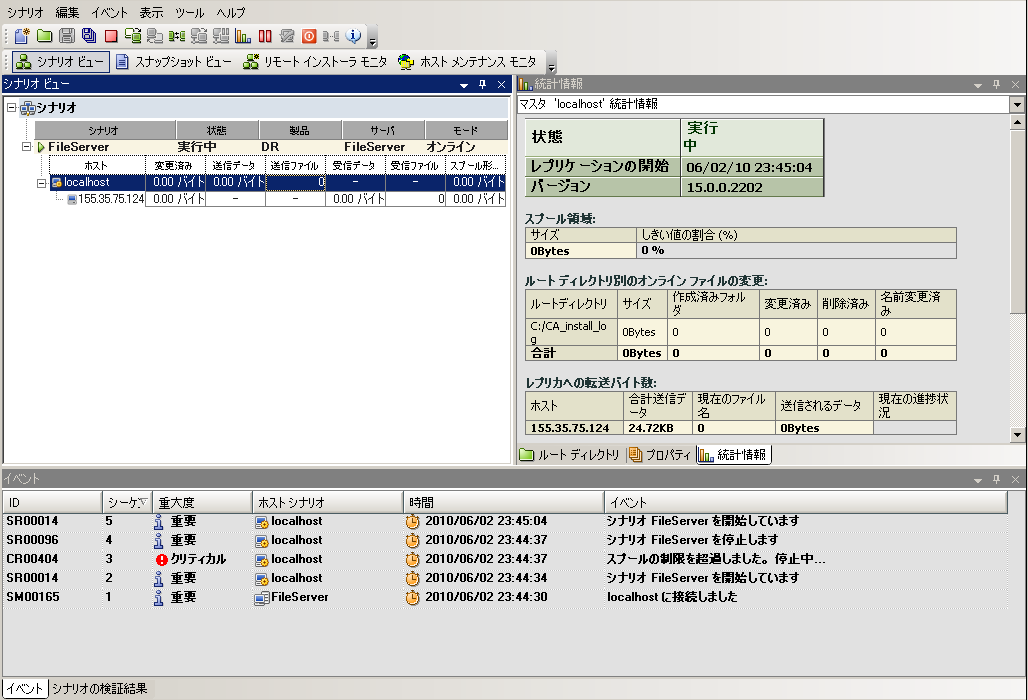Open イベント pane dropdown arrow
This screenshot has width=1028, height=700.
pyautogui.click(x=978, y=480)
